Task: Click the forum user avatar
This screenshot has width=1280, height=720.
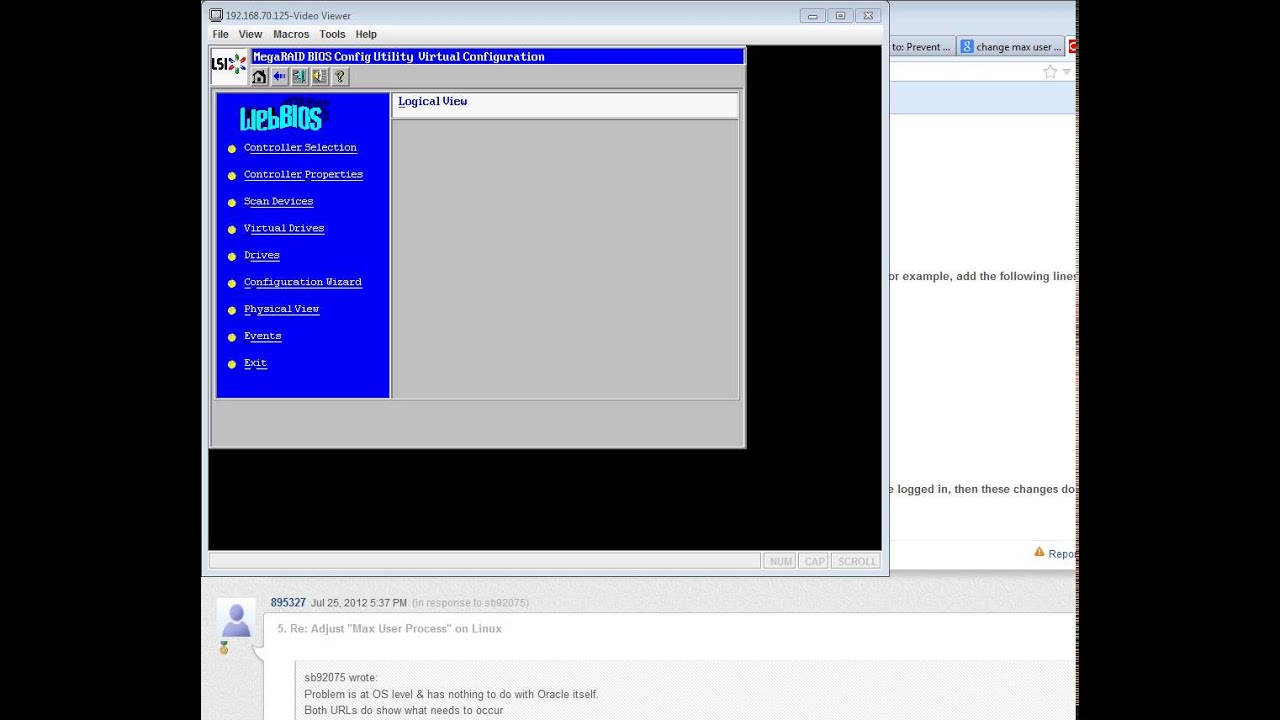Action: click(x=236, y=620)
